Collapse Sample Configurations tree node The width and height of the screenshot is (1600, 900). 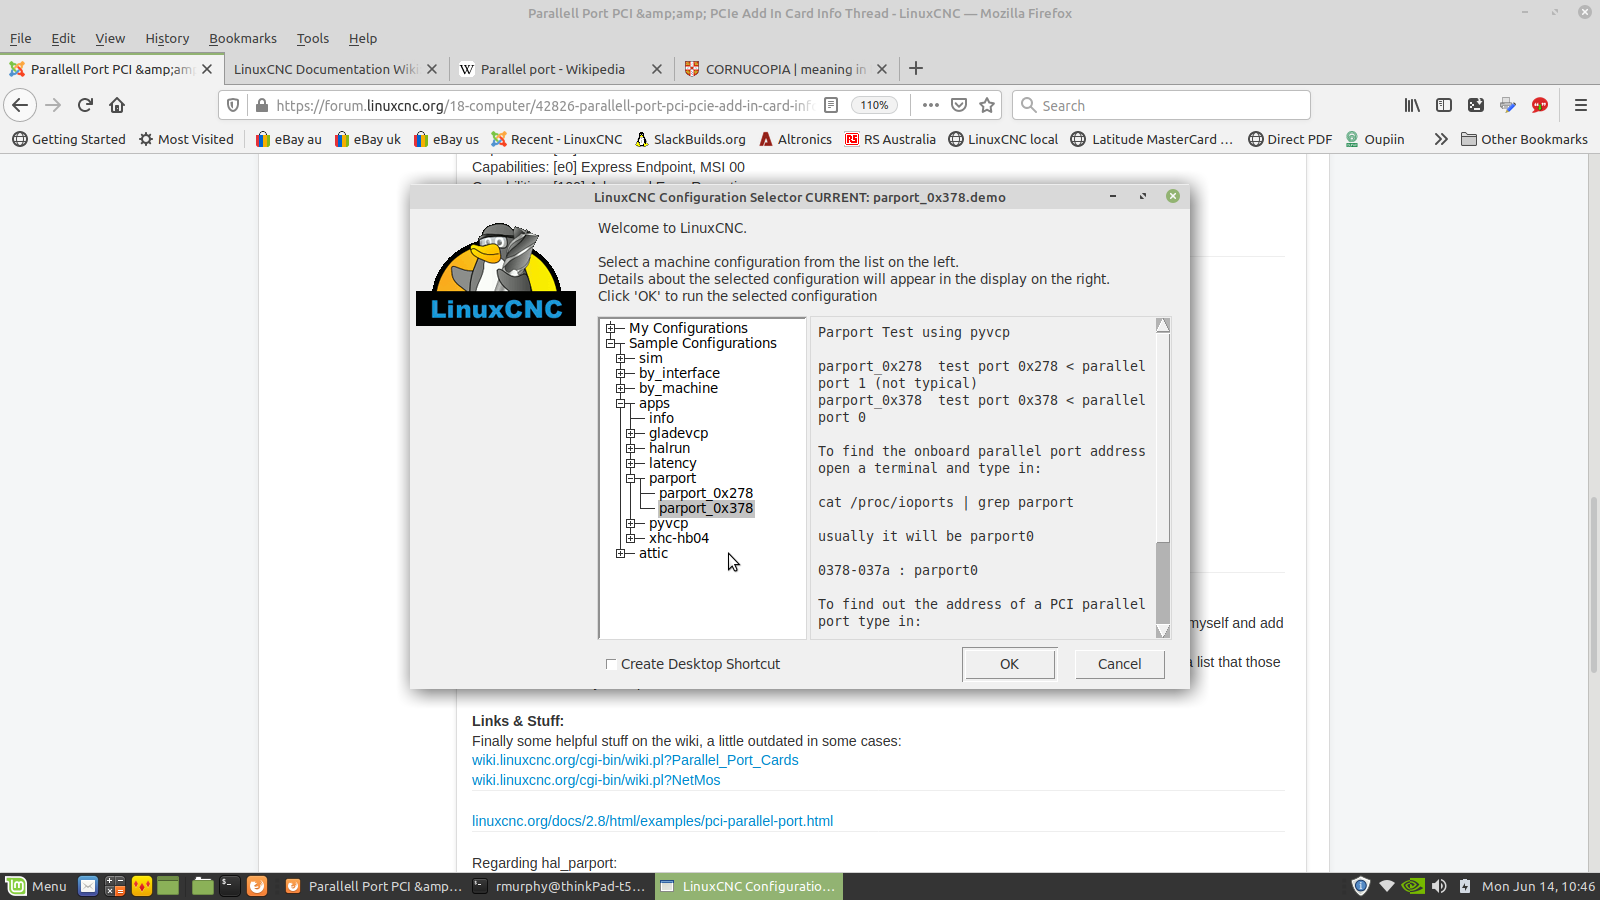point(611,343)
